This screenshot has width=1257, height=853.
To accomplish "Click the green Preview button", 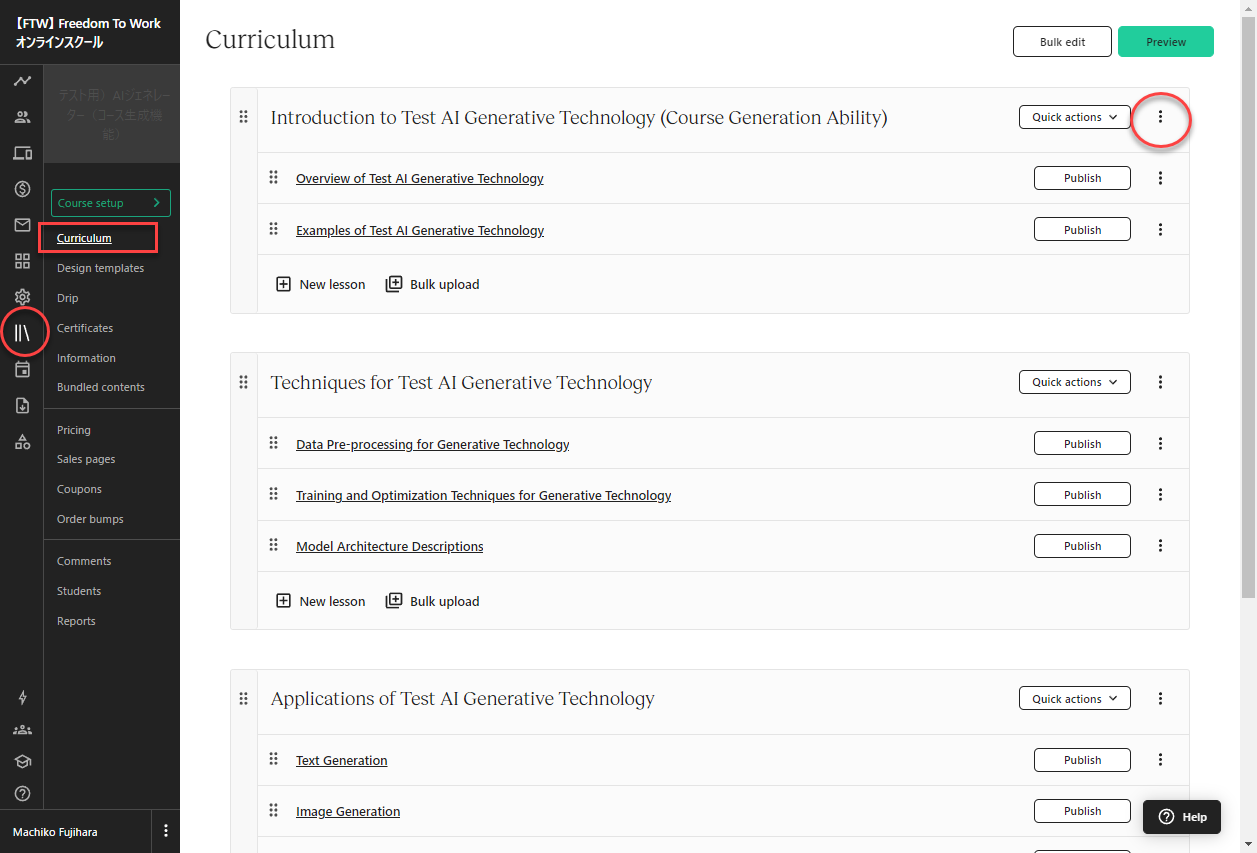I will tap(1165, 42).
